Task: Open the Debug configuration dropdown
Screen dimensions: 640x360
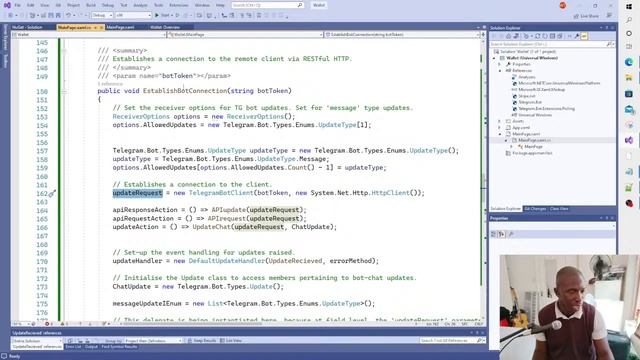Action: (102, 16)
